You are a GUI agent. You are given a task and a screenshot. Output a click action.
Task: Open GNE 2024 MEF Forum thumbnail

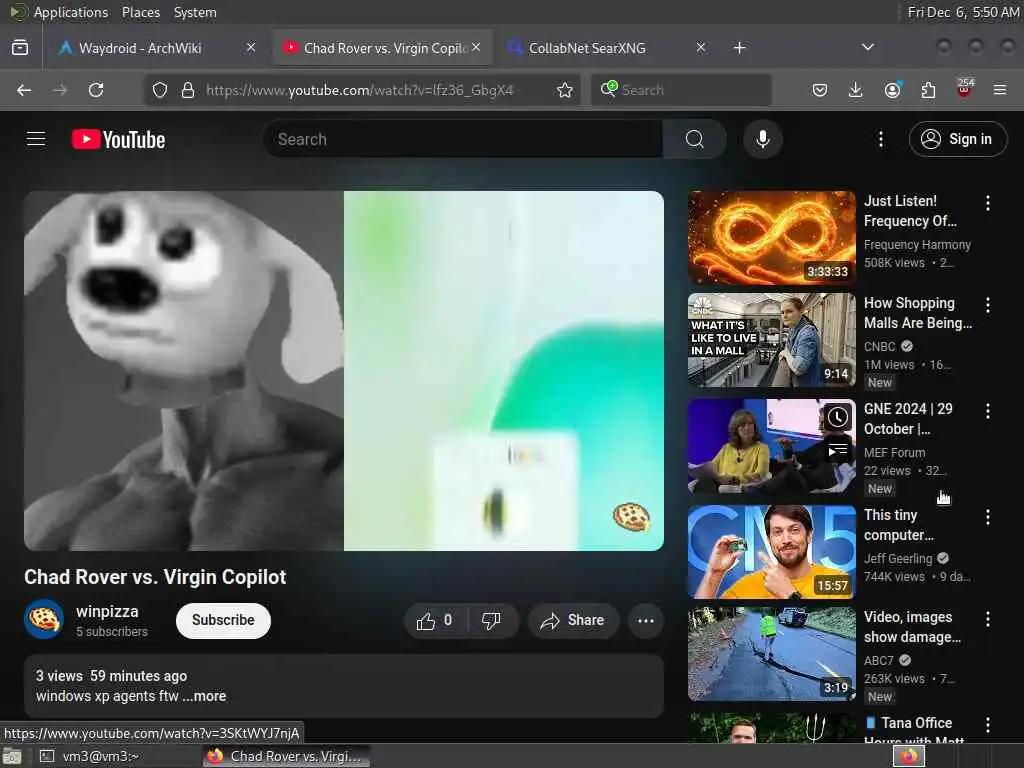[771, 446]
